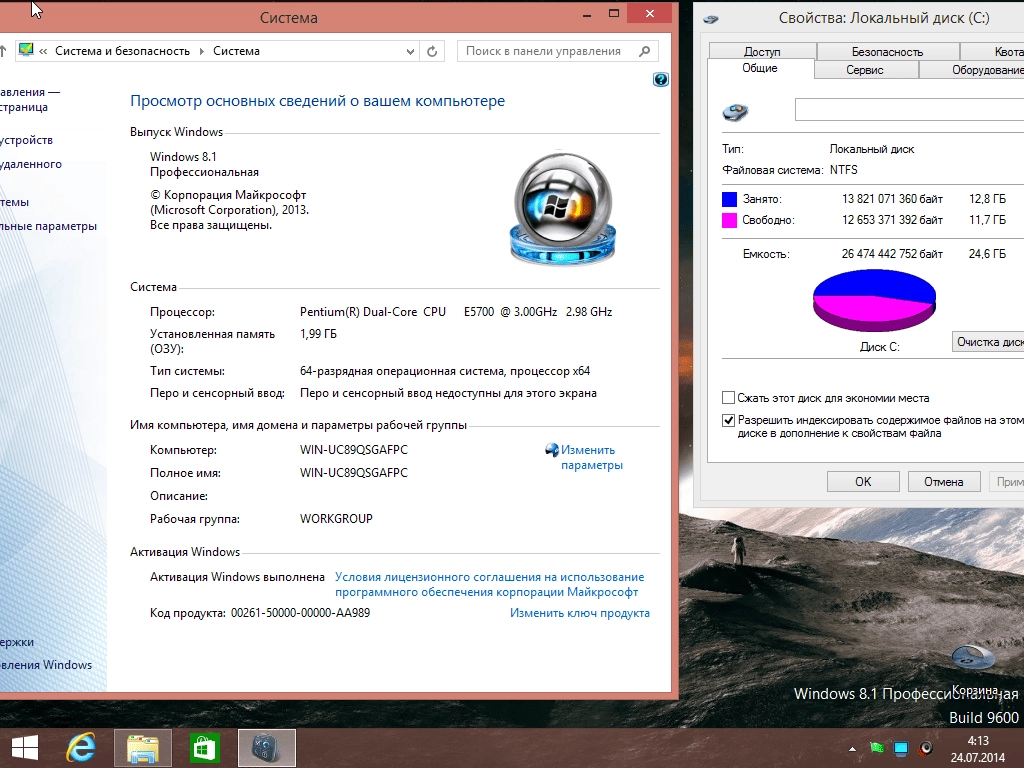This screenshot has width=1024, height=768.
Task: Switch to the Сервис tab
Action: (865, 70)
